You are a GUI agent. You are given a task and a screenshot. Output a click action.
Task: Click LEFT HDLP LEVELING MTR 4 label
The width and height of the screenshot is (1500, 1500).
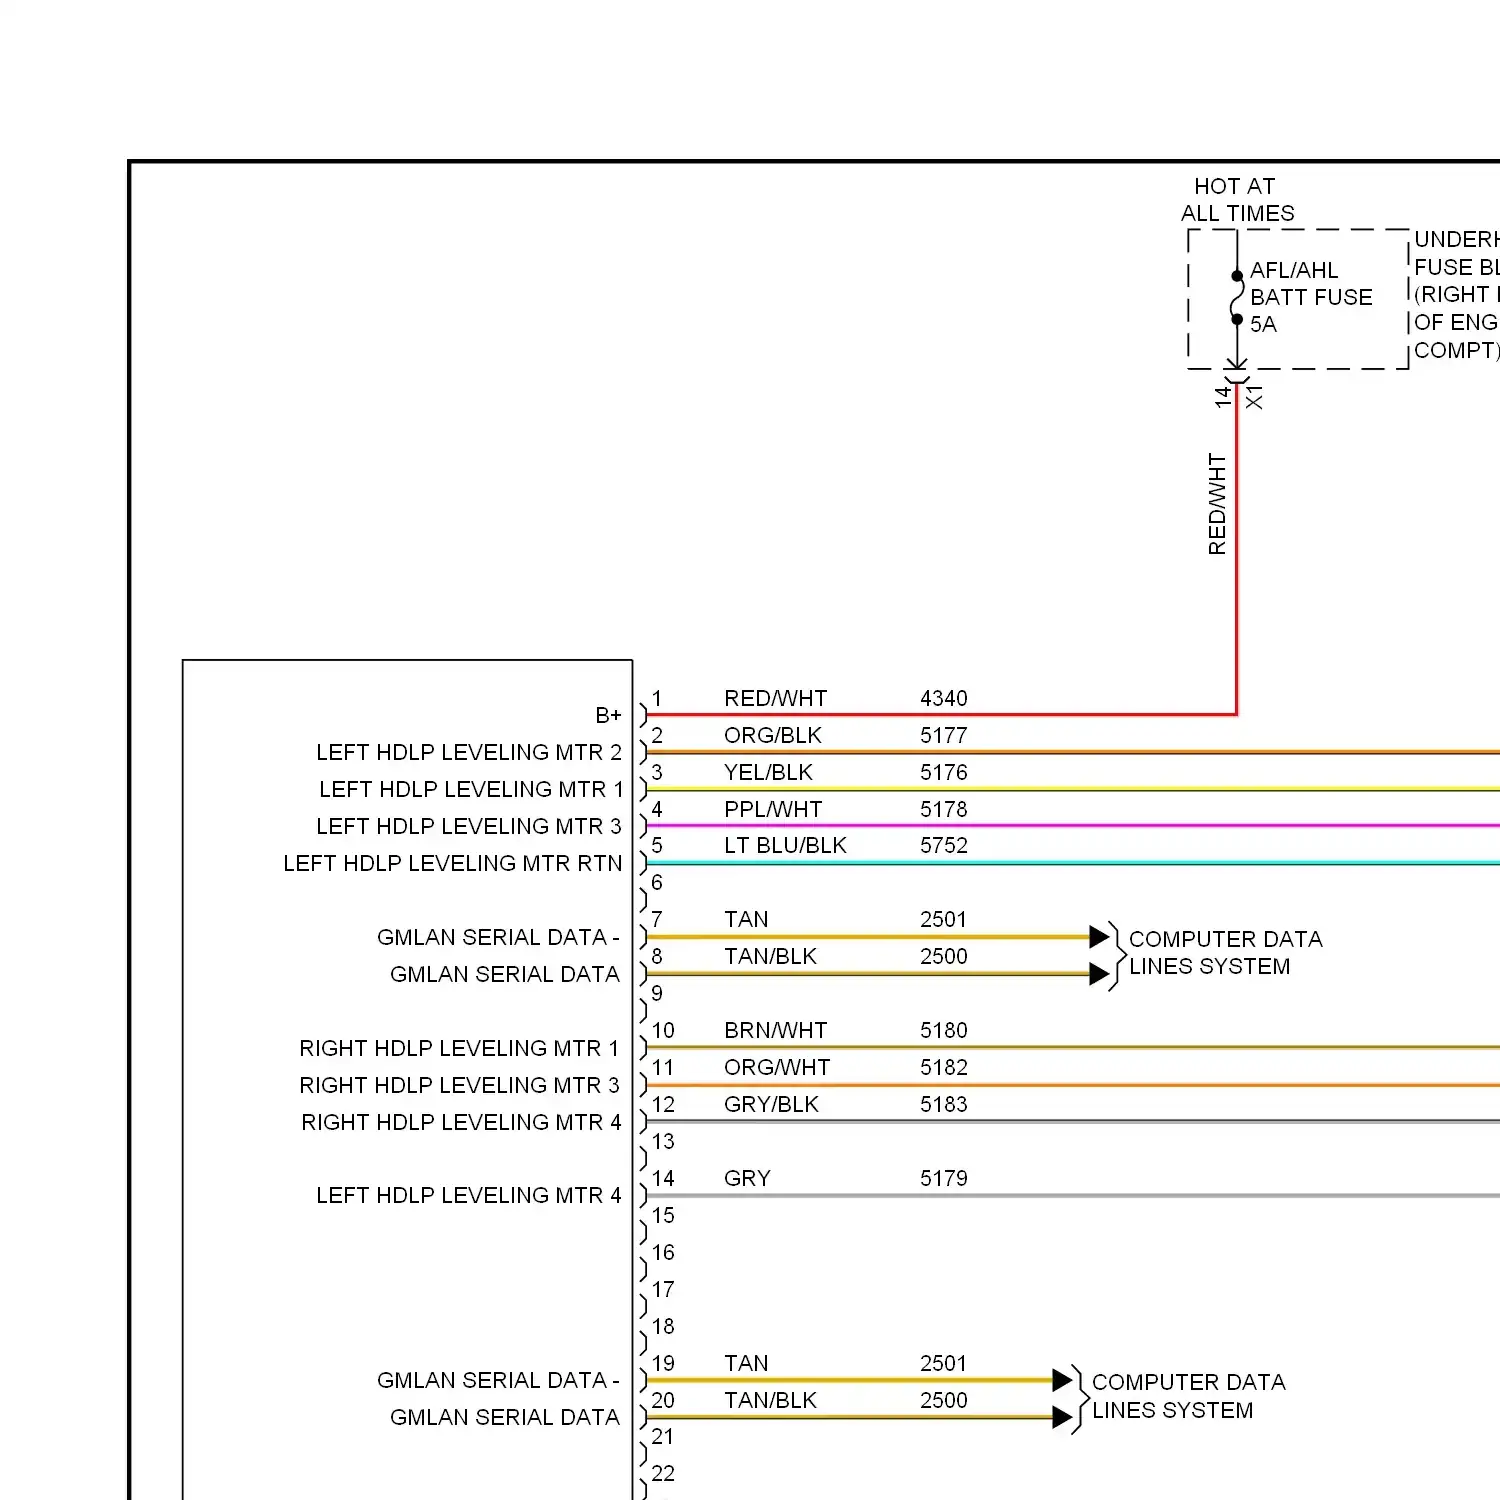tap(469, 1195)
